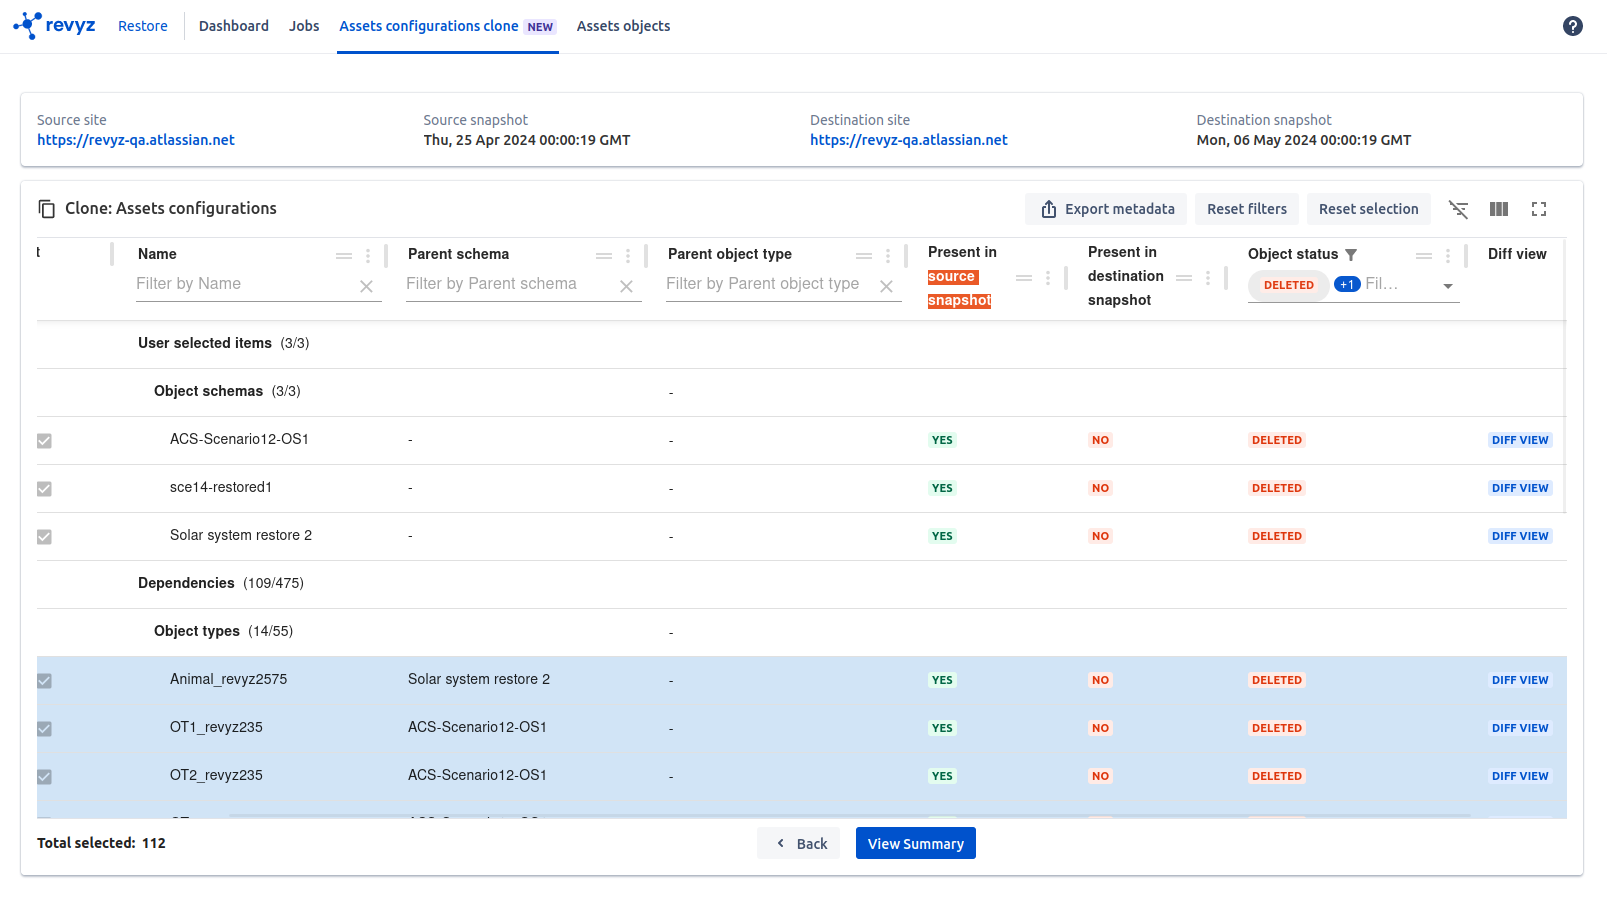Click the User selected items group row

pos(801,344)
